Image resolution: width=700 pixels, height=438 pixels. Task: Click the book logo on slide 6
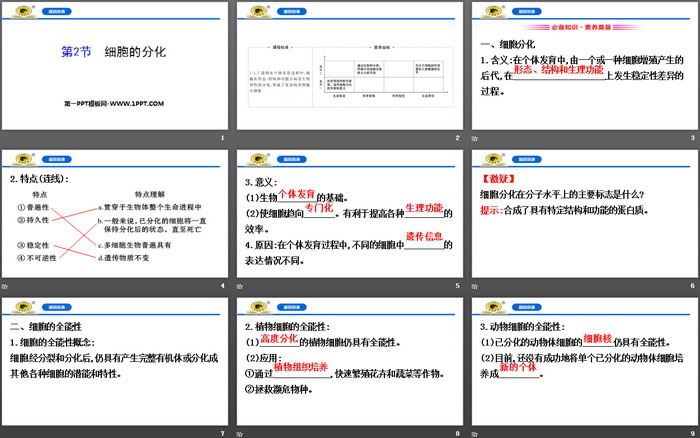pos(494,159)
